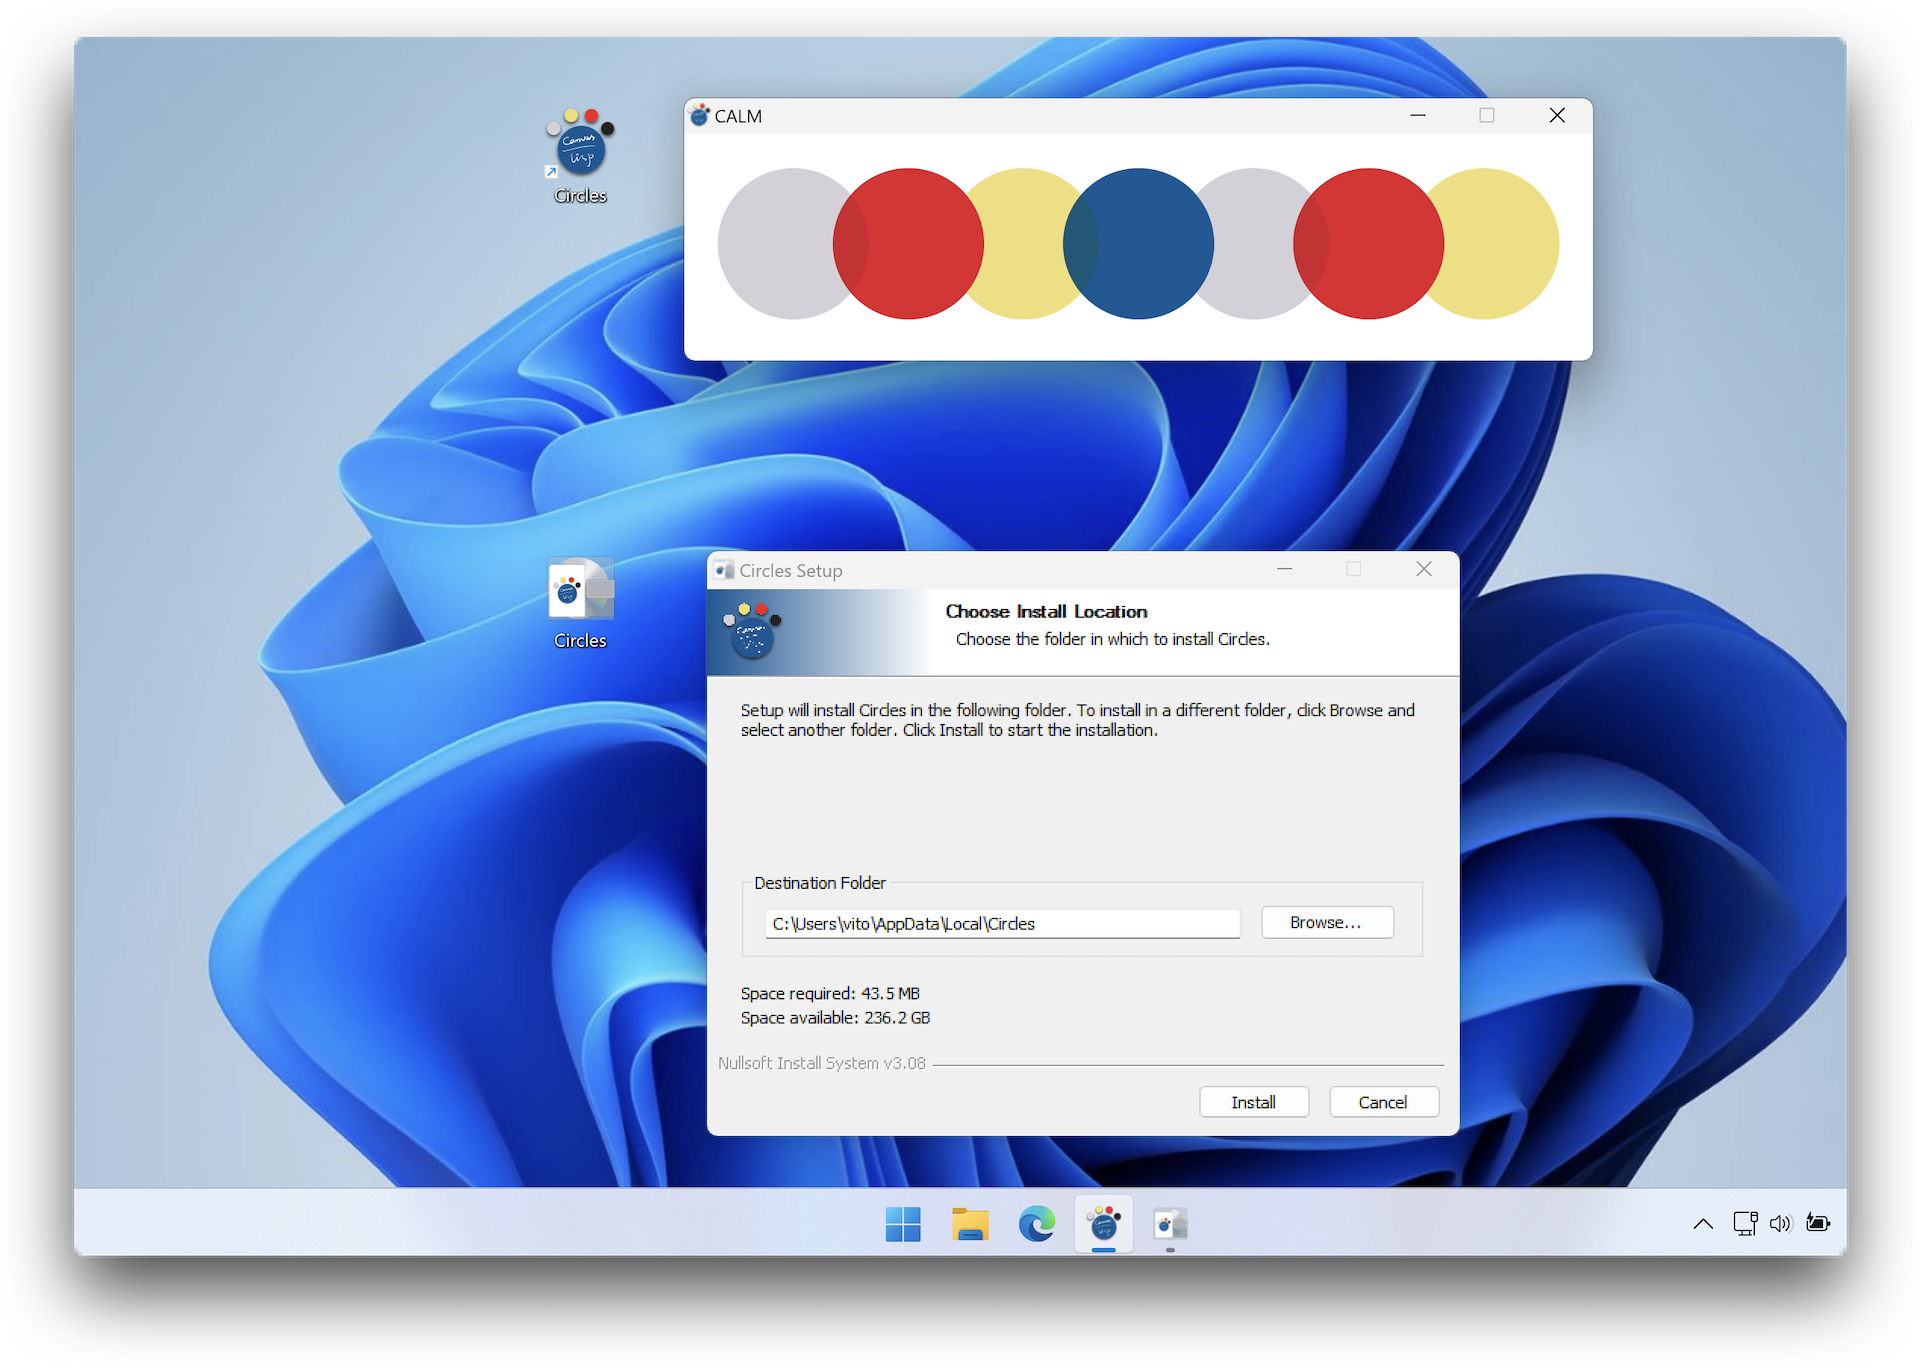Click the blue circle in CALM
The image size is (1920, 1366).
[1140, 244]
